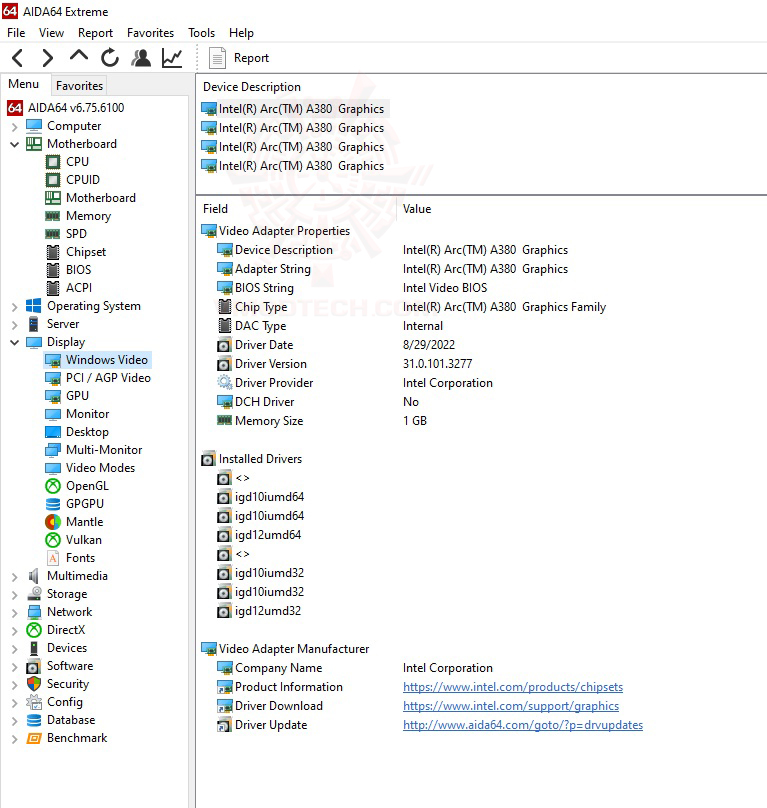Go up one level with Up arrow
767x808 pixels.
coord(78,56)
